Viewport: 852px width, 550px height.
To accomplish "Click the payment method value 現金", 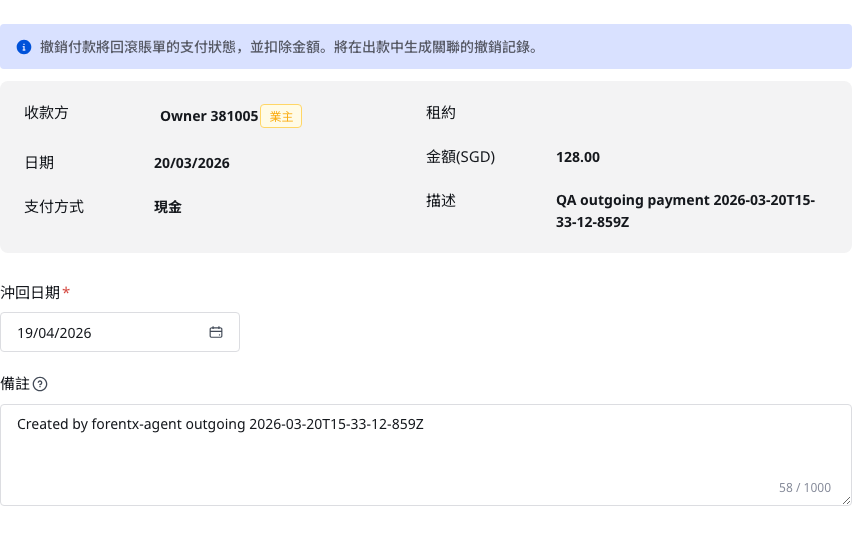I will tap(168, 207).
